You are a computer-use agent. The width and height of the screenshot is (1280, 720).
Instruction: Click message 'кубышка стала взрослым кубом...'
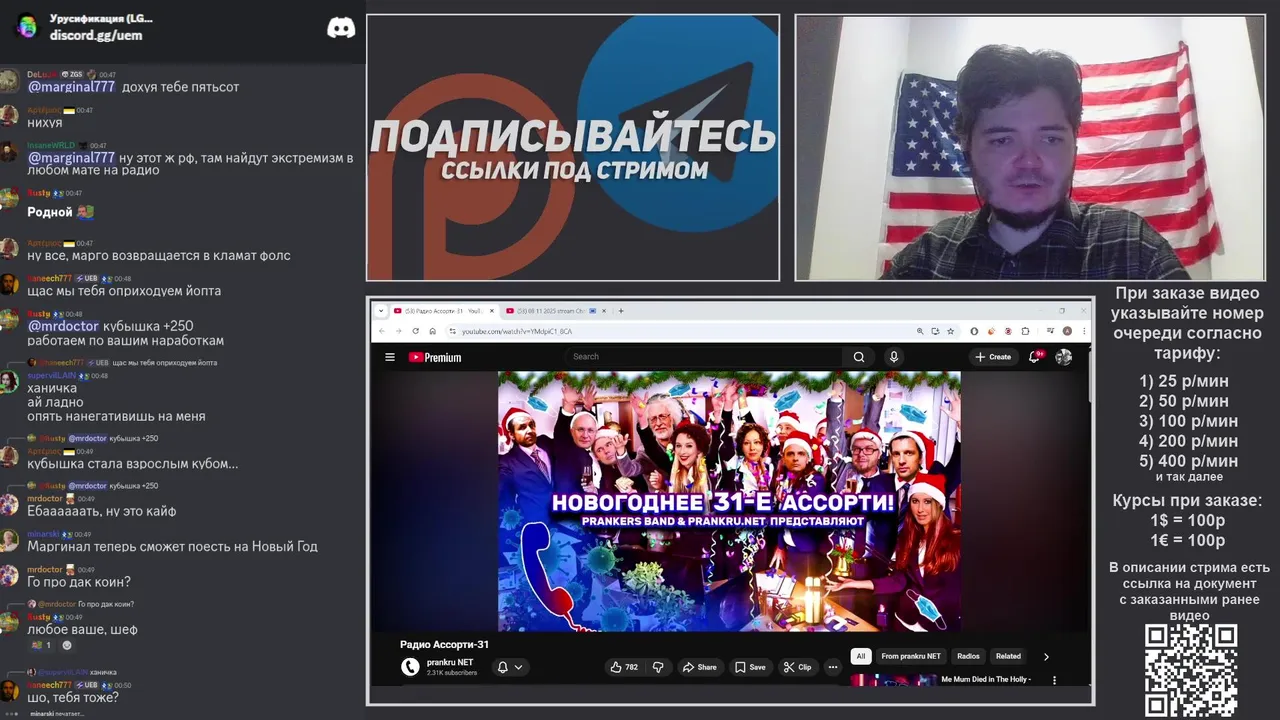132,464
